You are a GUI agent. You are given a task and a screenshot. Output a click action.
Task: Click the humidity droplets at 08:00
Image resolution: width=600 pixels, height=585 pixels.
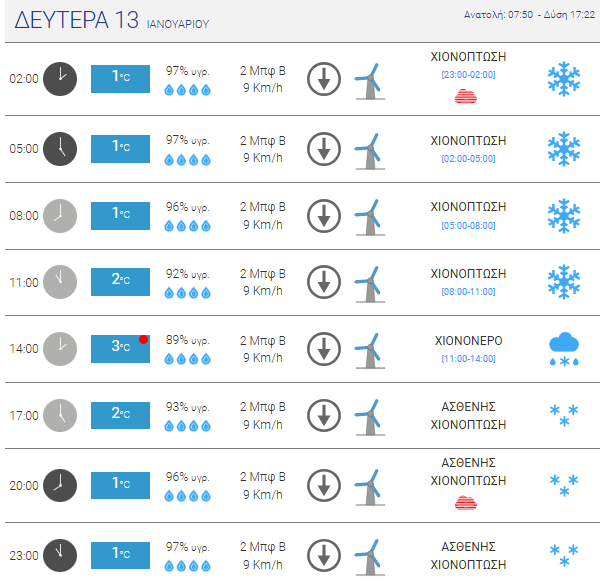click(x=187, y=226)
